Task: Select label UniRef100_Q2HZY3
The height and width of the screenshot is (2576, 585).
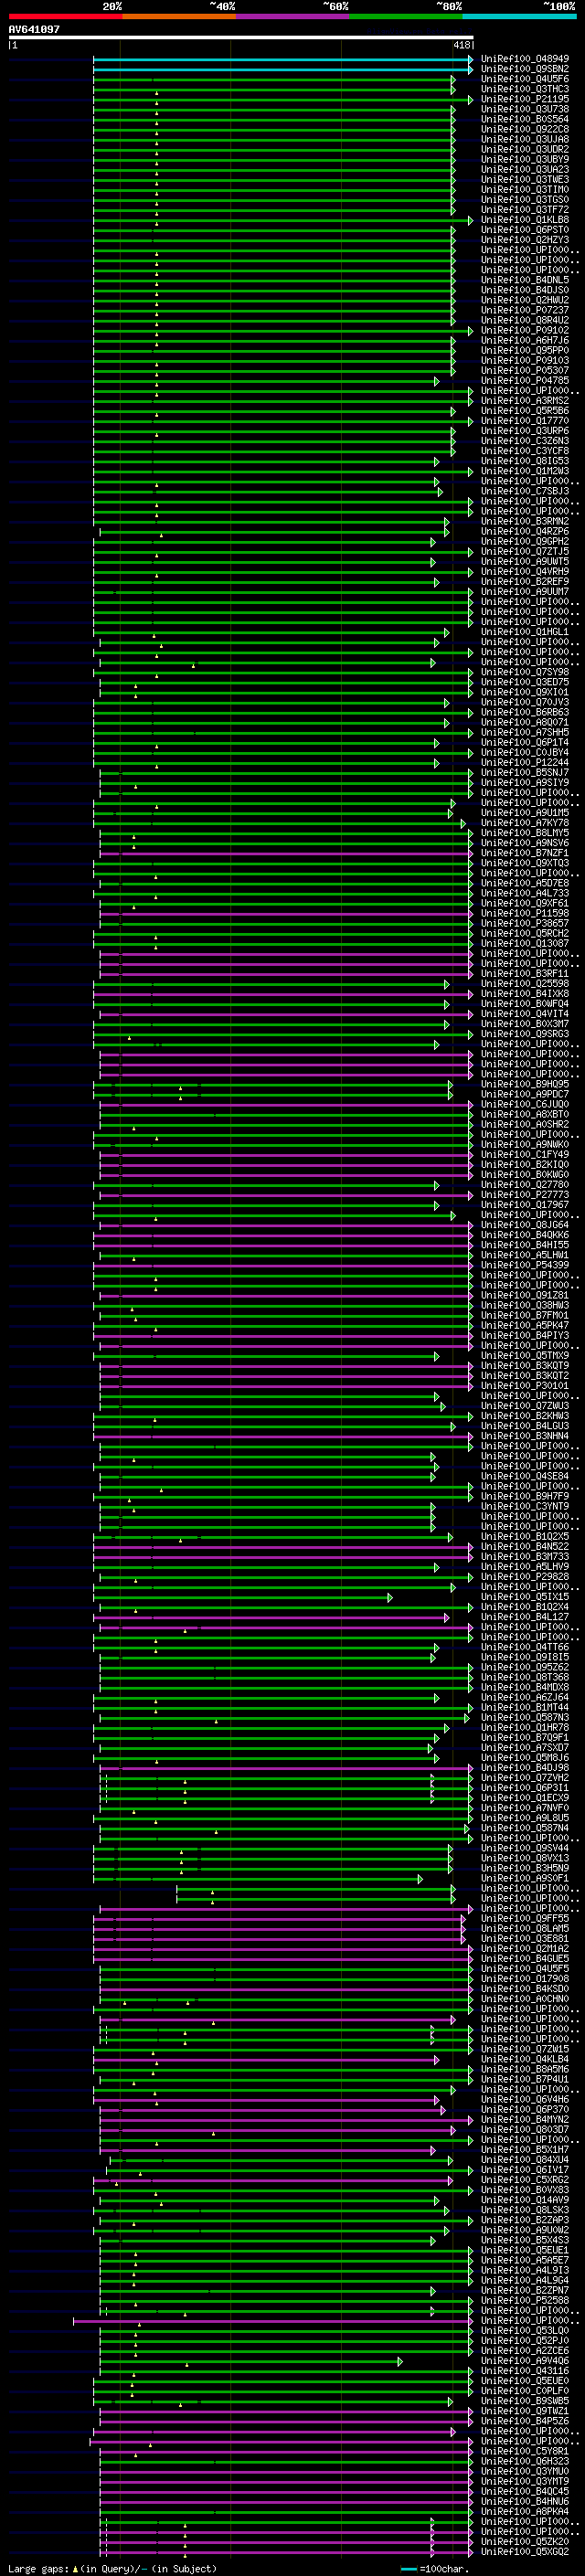Action: [x=525, y=240]
